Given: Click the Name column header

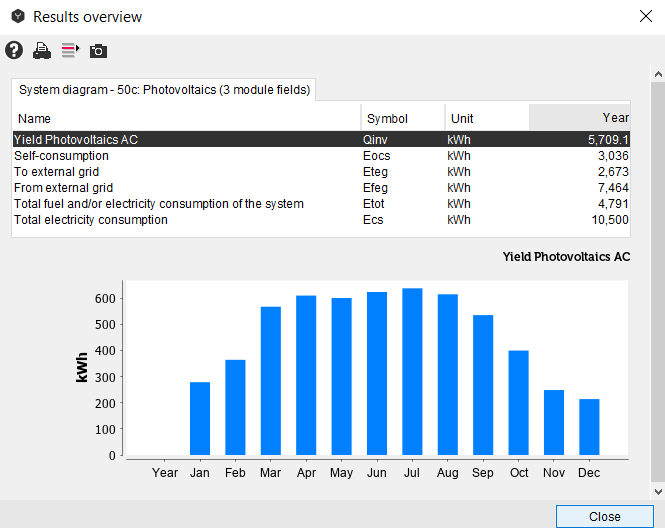Looking at the screenshot, I should point(186,118).
